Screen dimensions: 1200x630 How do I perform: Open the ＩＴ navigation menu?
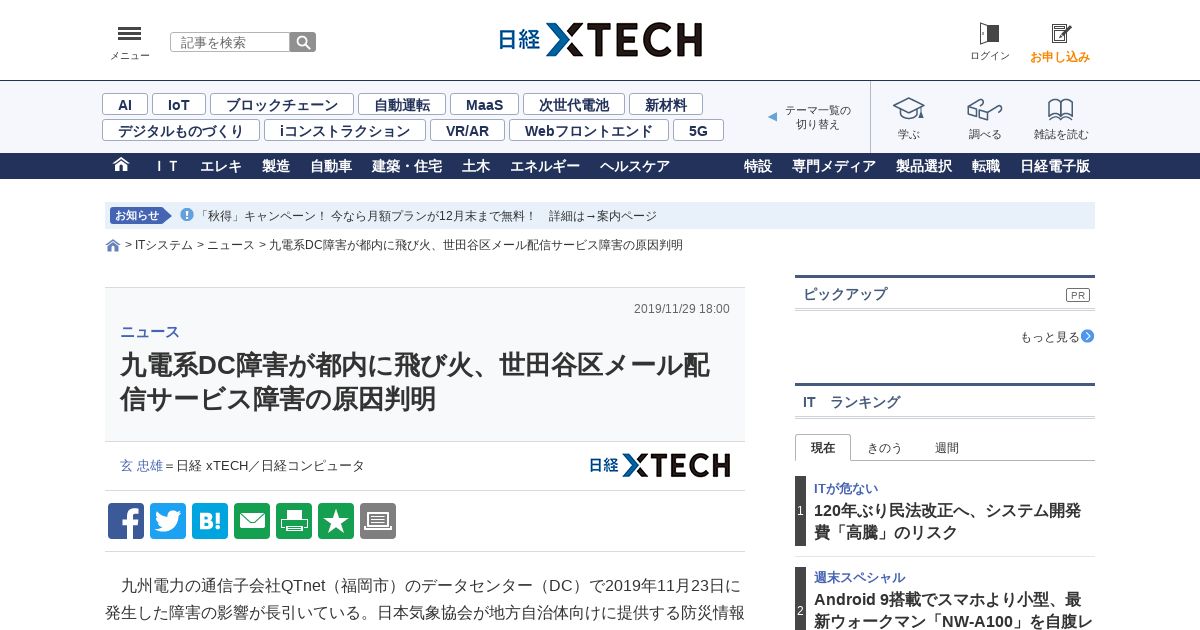pos(167,166)
